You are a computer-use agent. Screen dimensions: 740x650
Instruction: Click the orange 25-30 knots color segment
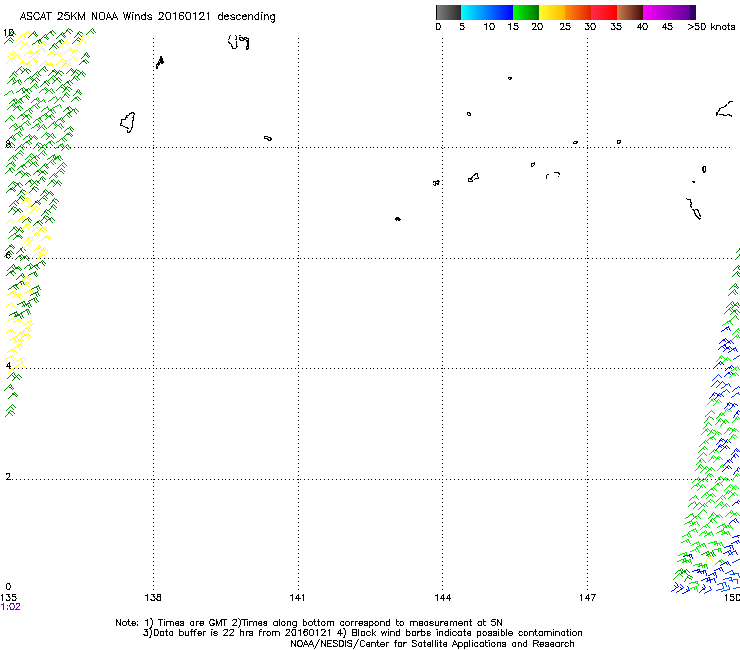pyautogui.click(x=578, y=12)
